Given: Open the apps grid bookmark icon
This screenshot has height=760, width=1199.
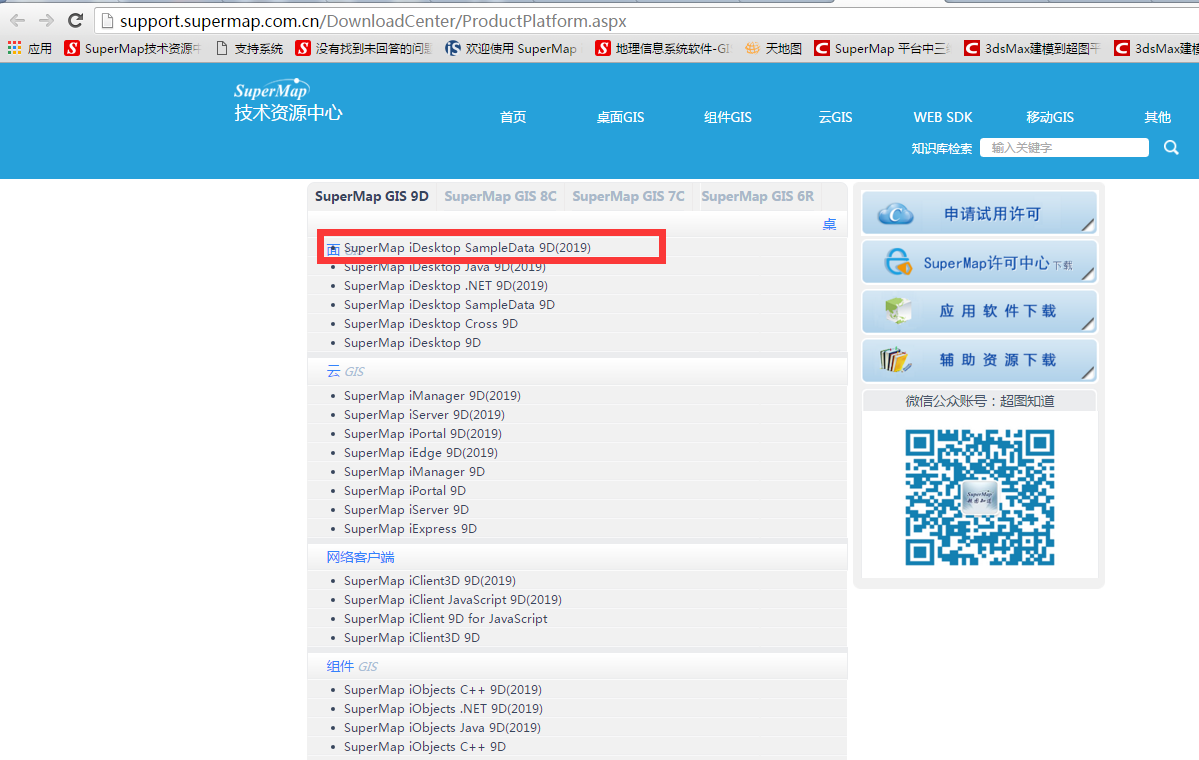Looking at the screenshot, I should pos(15,48).
